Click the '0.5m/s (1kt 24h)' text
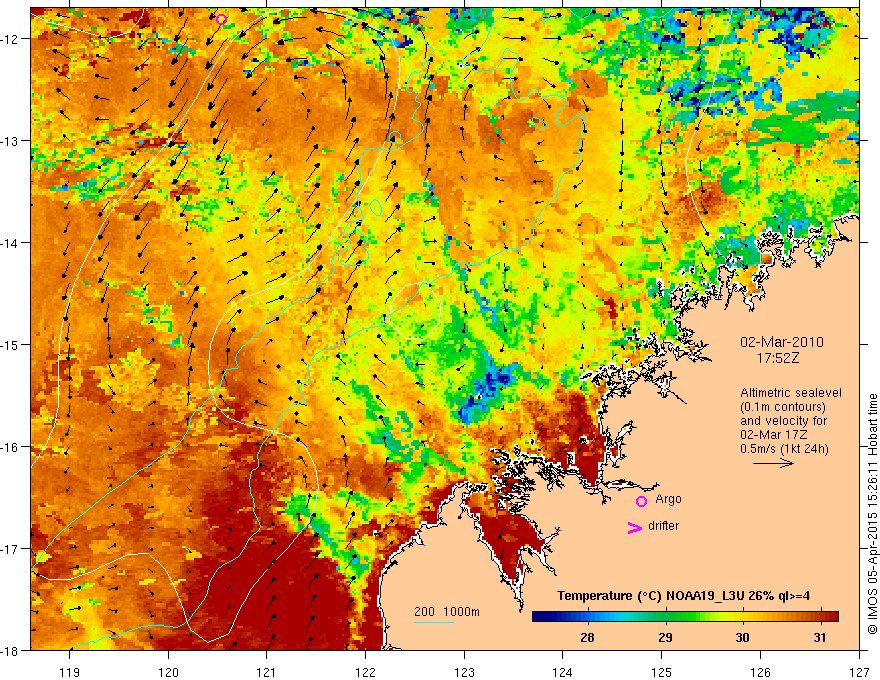The image size is (880, 680). (x=784, y=449)
